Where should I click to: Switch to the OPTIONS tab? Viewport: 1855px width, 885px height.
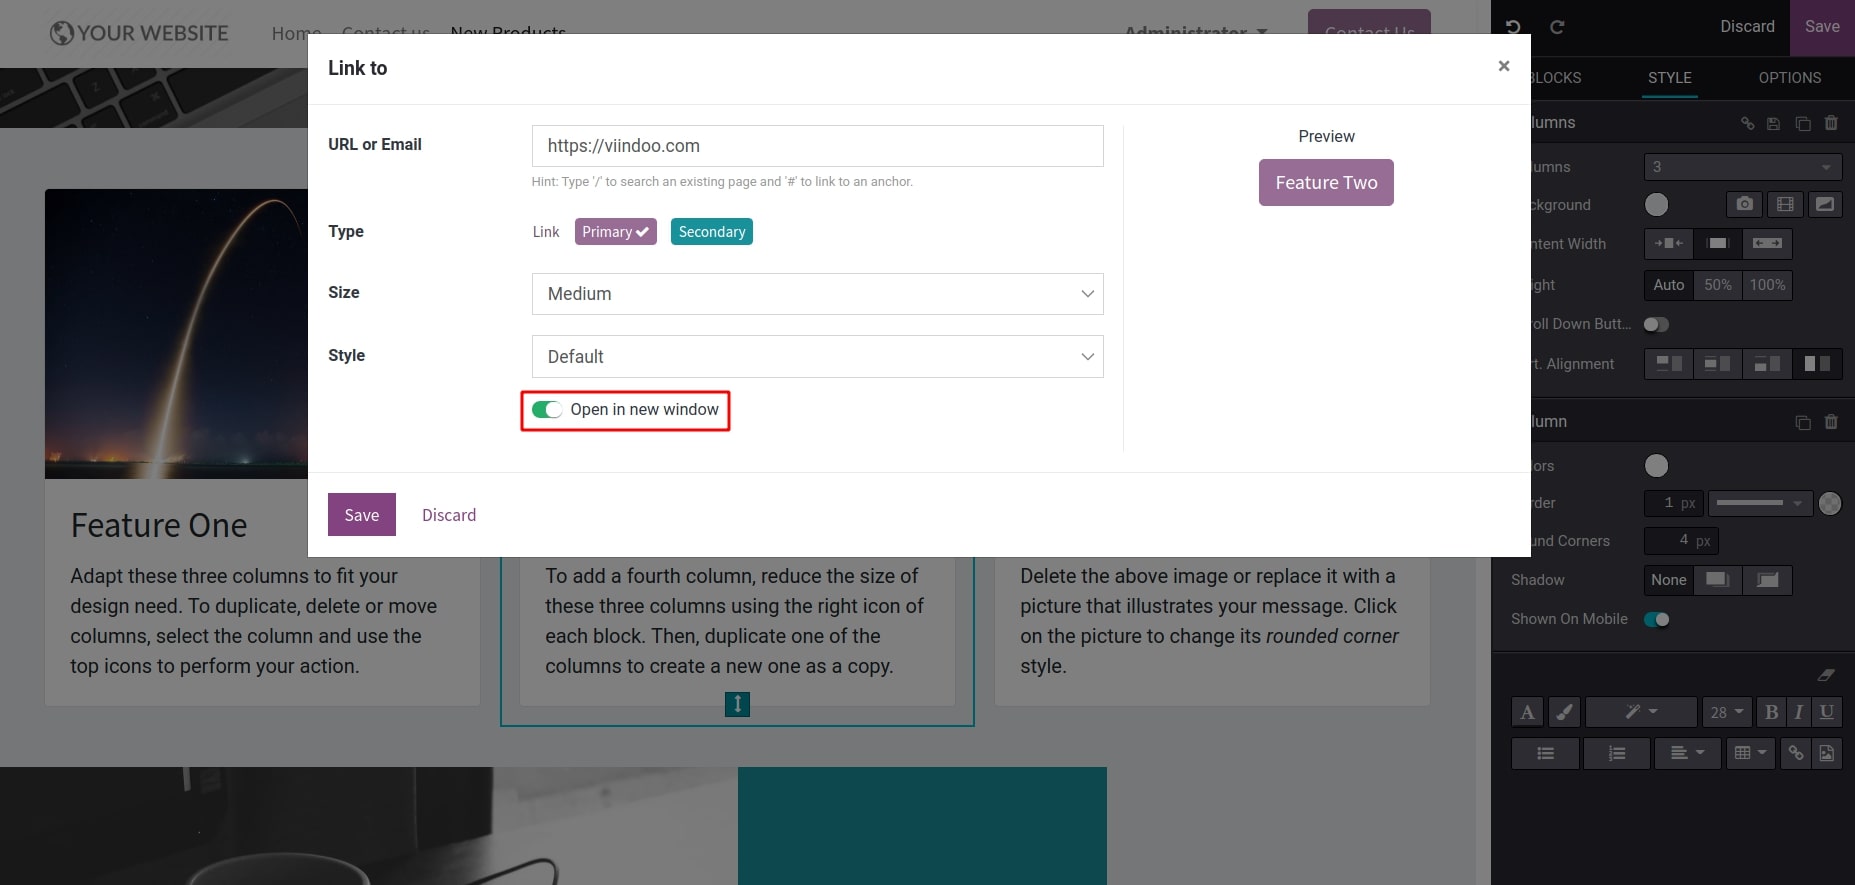(x=1789, y=78)
